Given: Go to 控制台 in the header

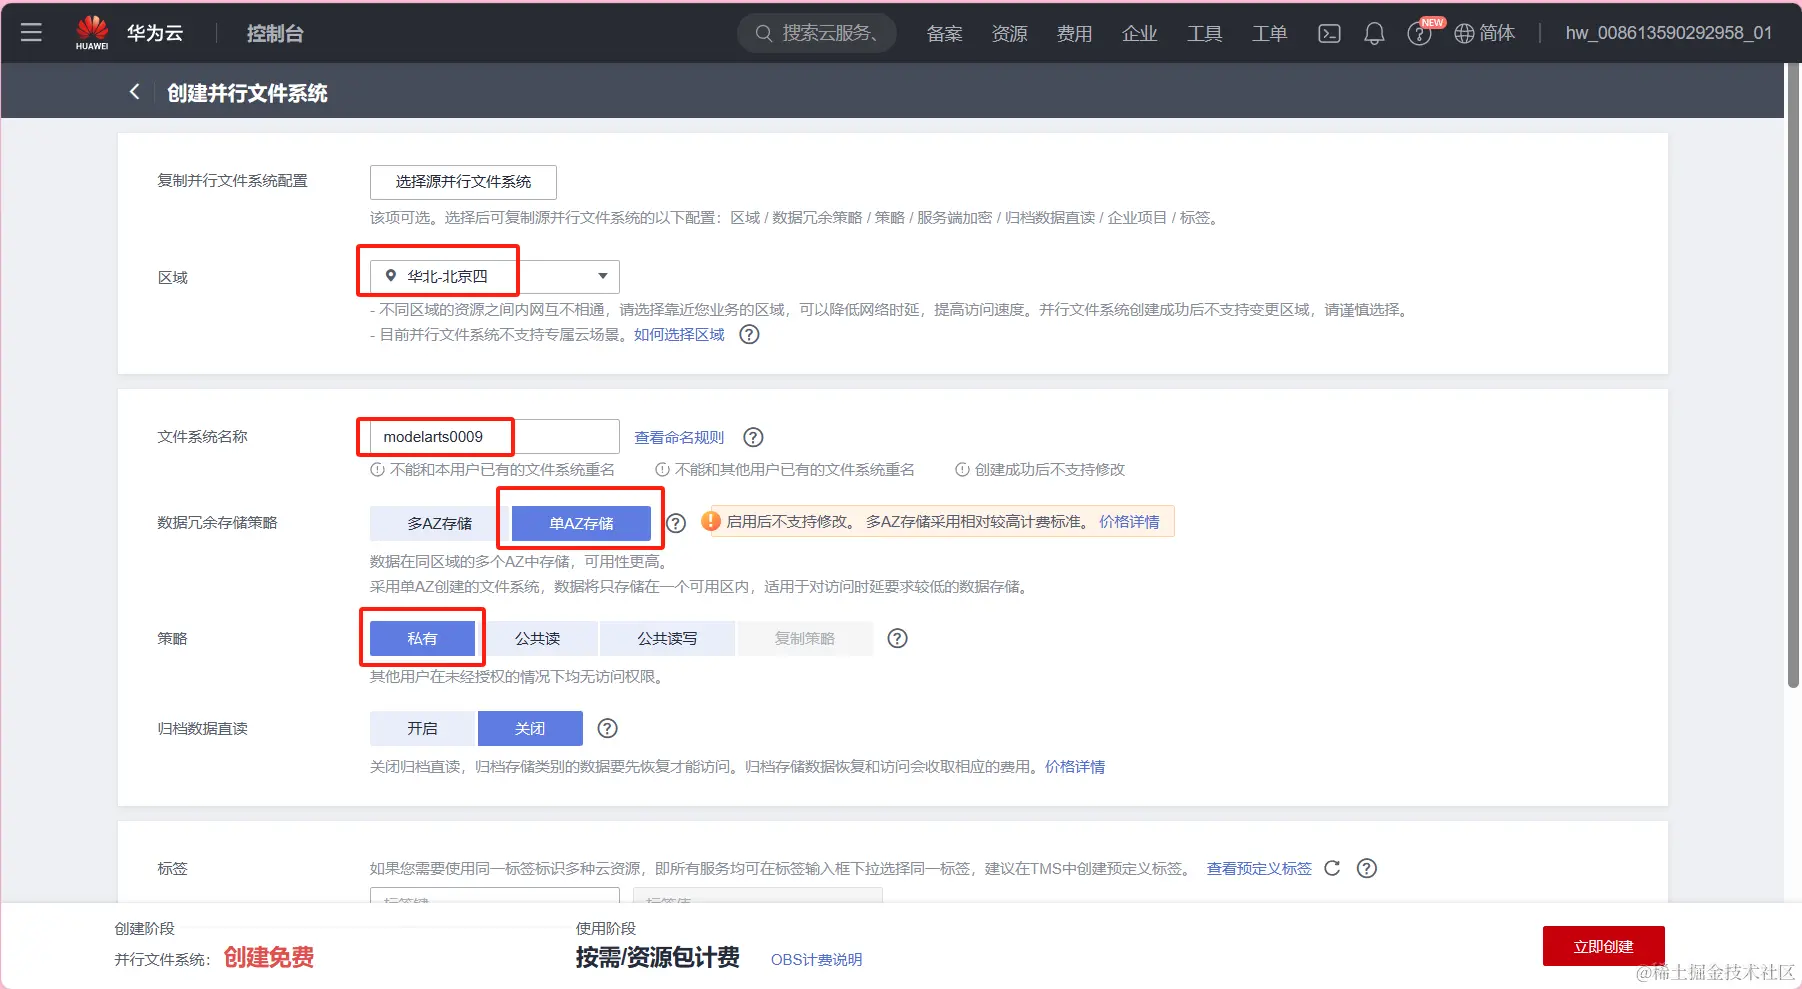Looking at the screenshot, I should point(275,33).
